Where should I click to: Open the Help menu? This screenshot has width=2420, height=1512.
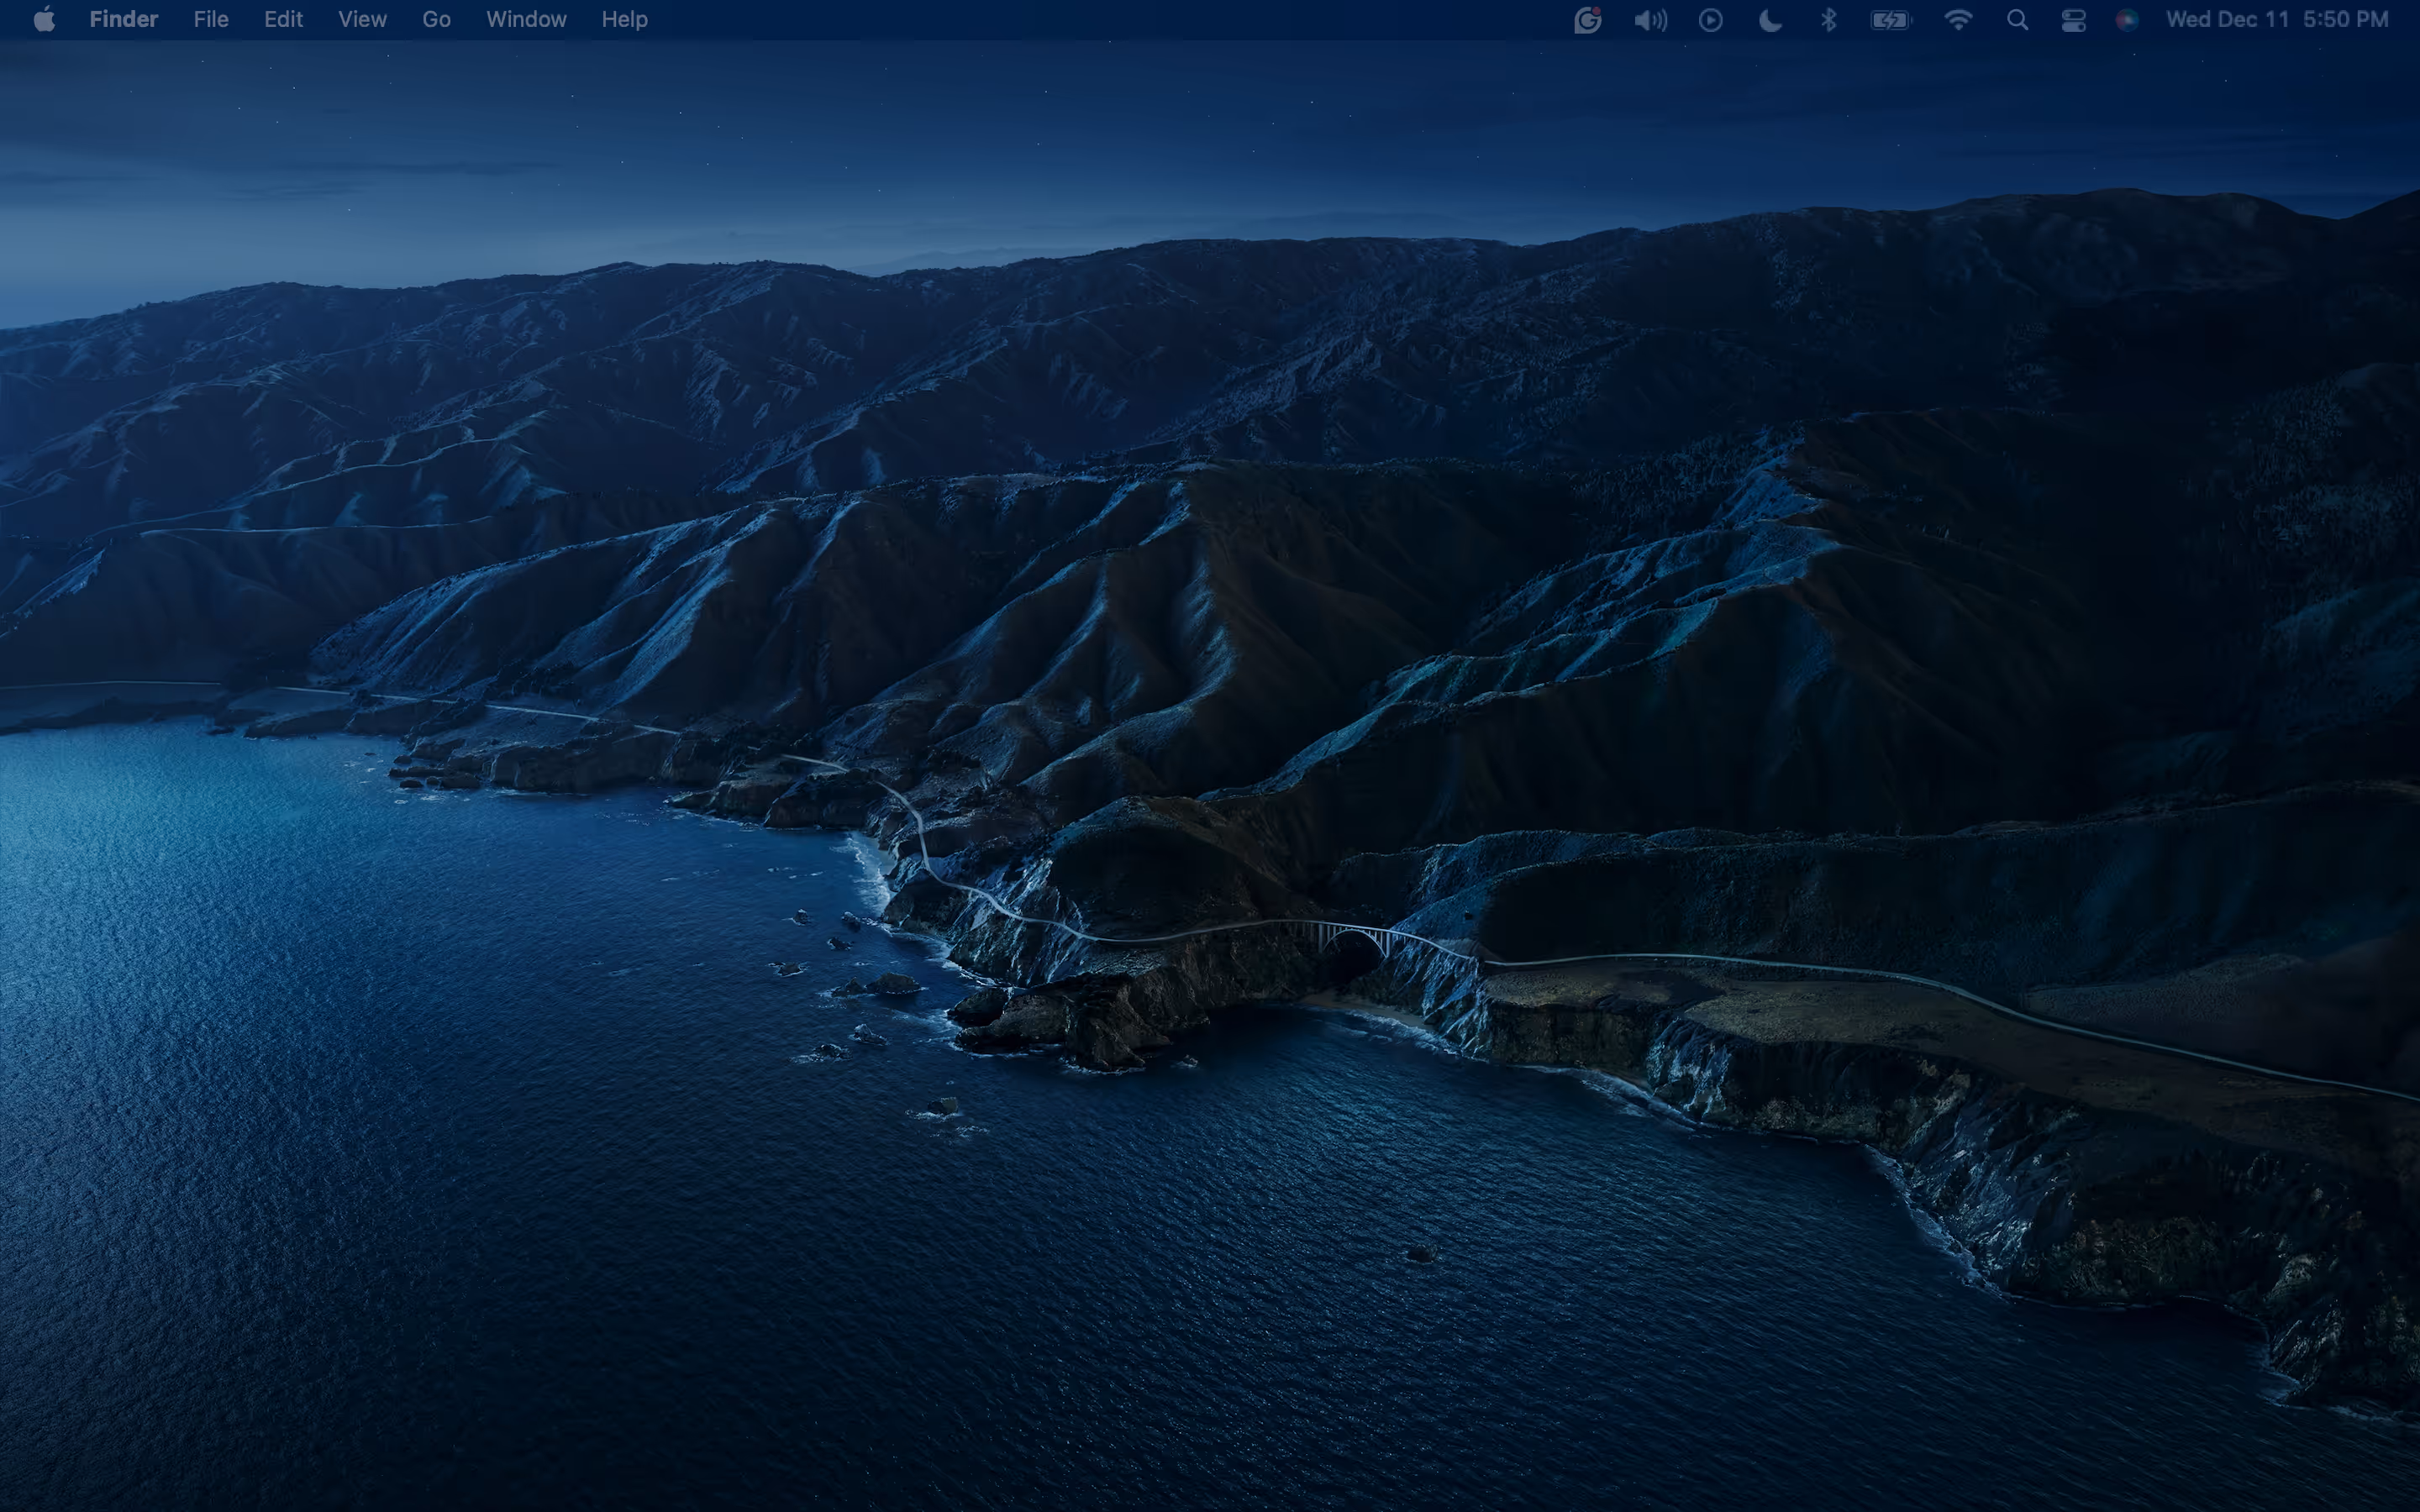[624, 19]
